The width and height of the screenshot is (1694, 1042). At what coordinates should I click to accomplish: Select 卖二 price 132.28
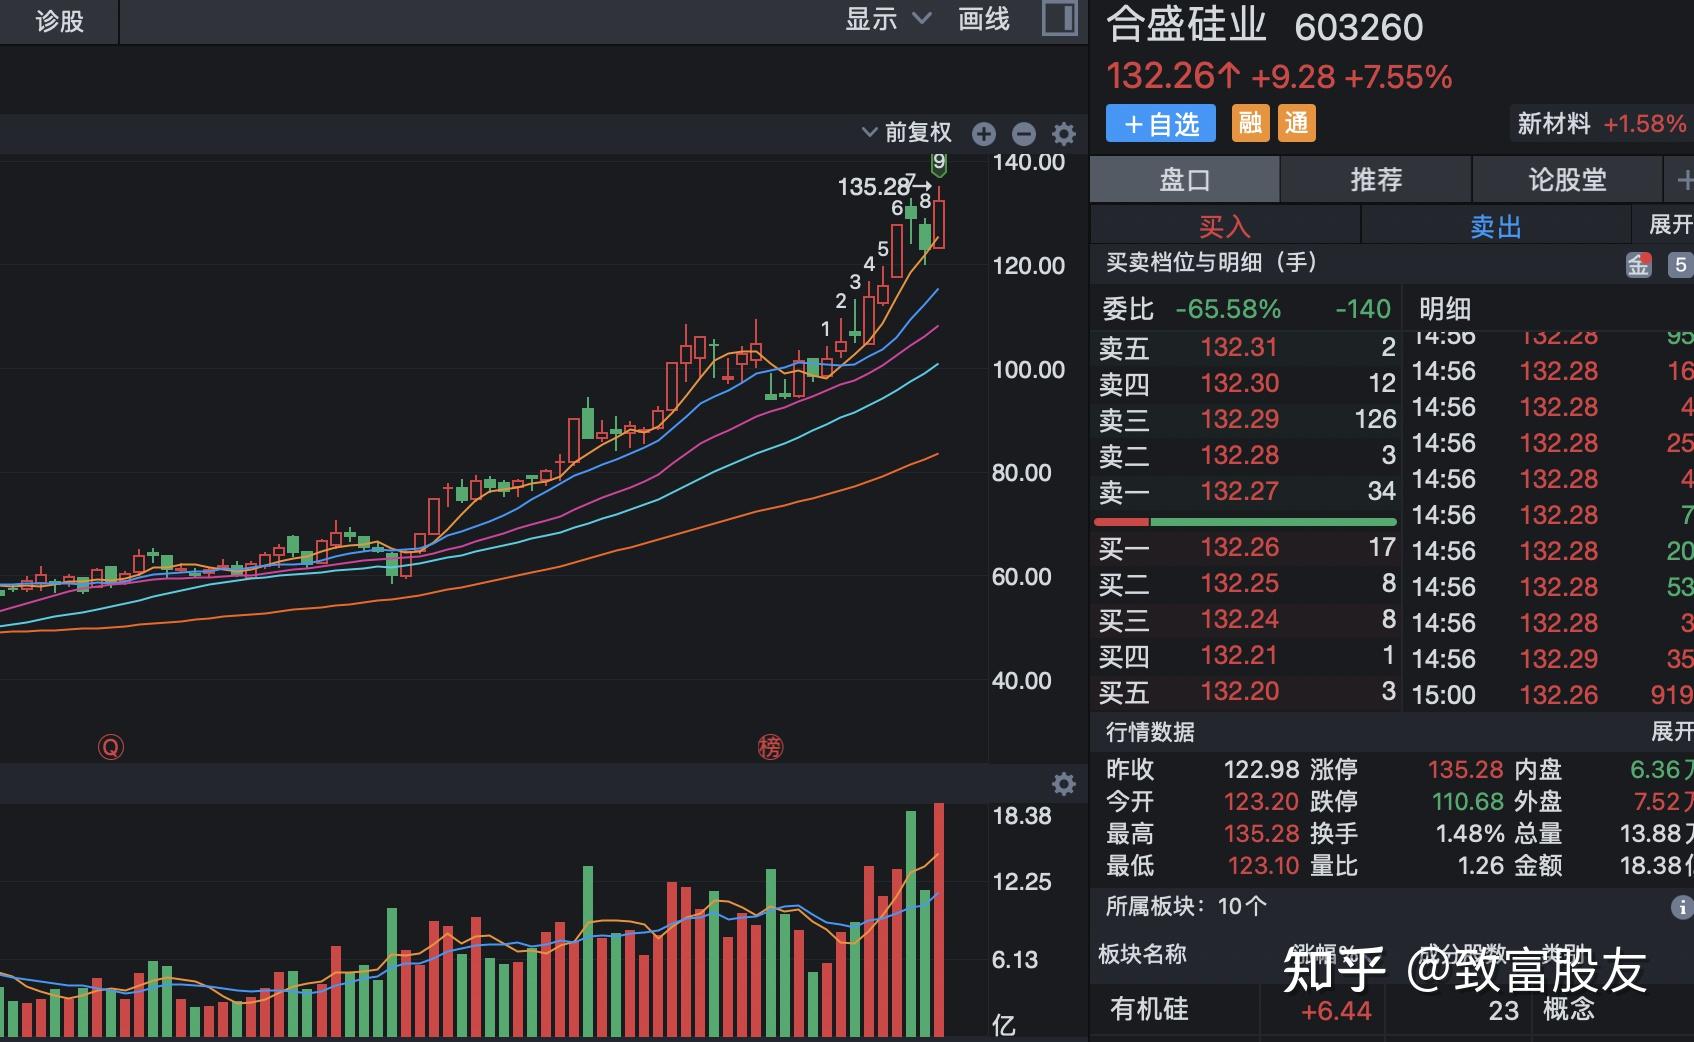coord(1239,455)
